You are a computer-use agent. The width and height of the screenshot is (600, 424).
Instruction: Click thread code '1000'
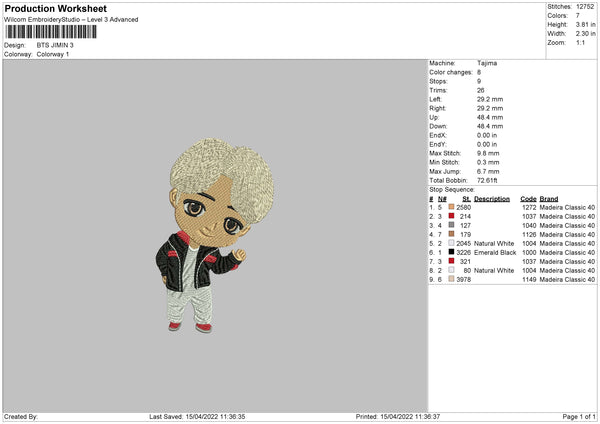[x=529, y=253]
